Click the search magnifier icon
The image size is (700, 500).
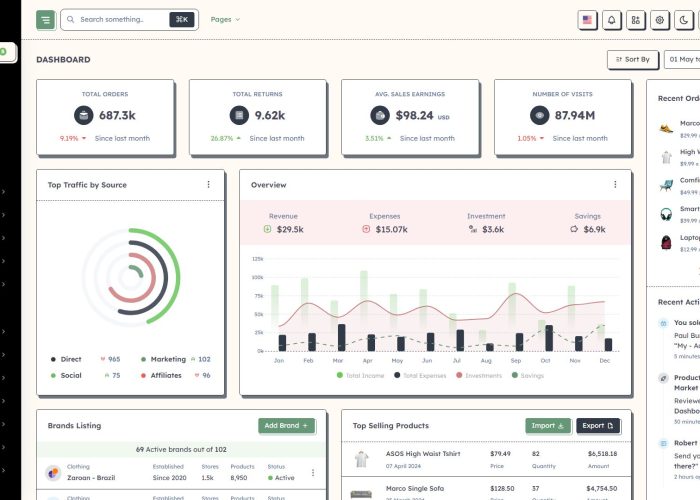71,20
